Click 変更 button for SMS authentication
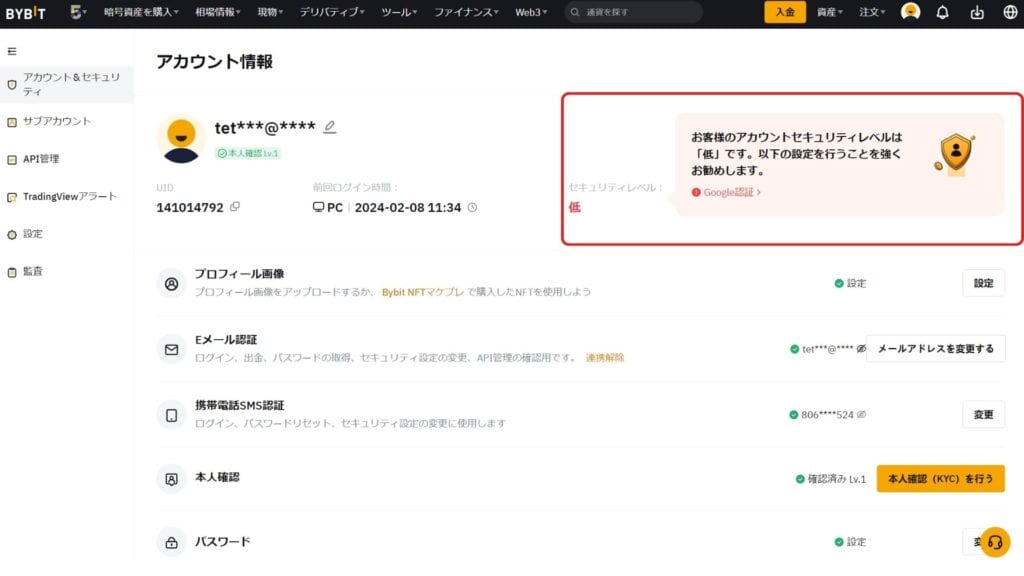 (984, 415)
